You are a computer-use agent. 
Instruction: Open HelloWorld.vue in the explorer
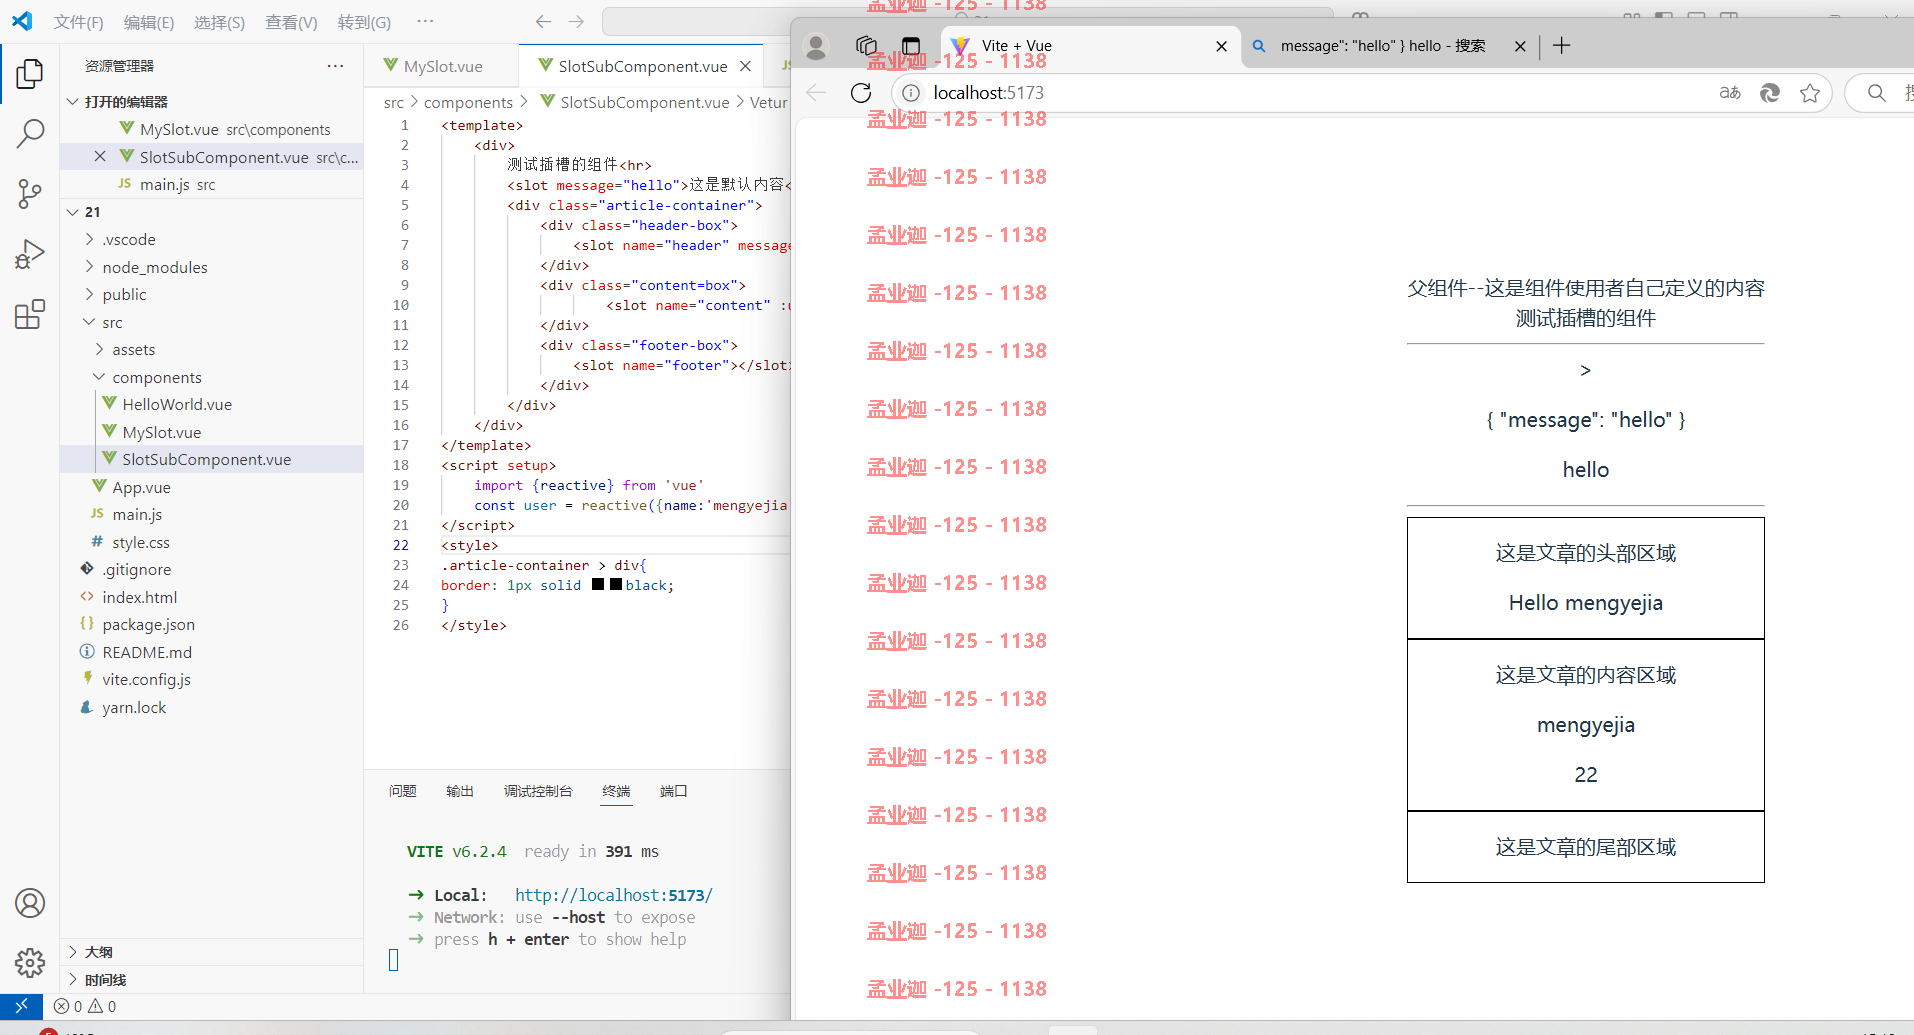tap(177, 404)
